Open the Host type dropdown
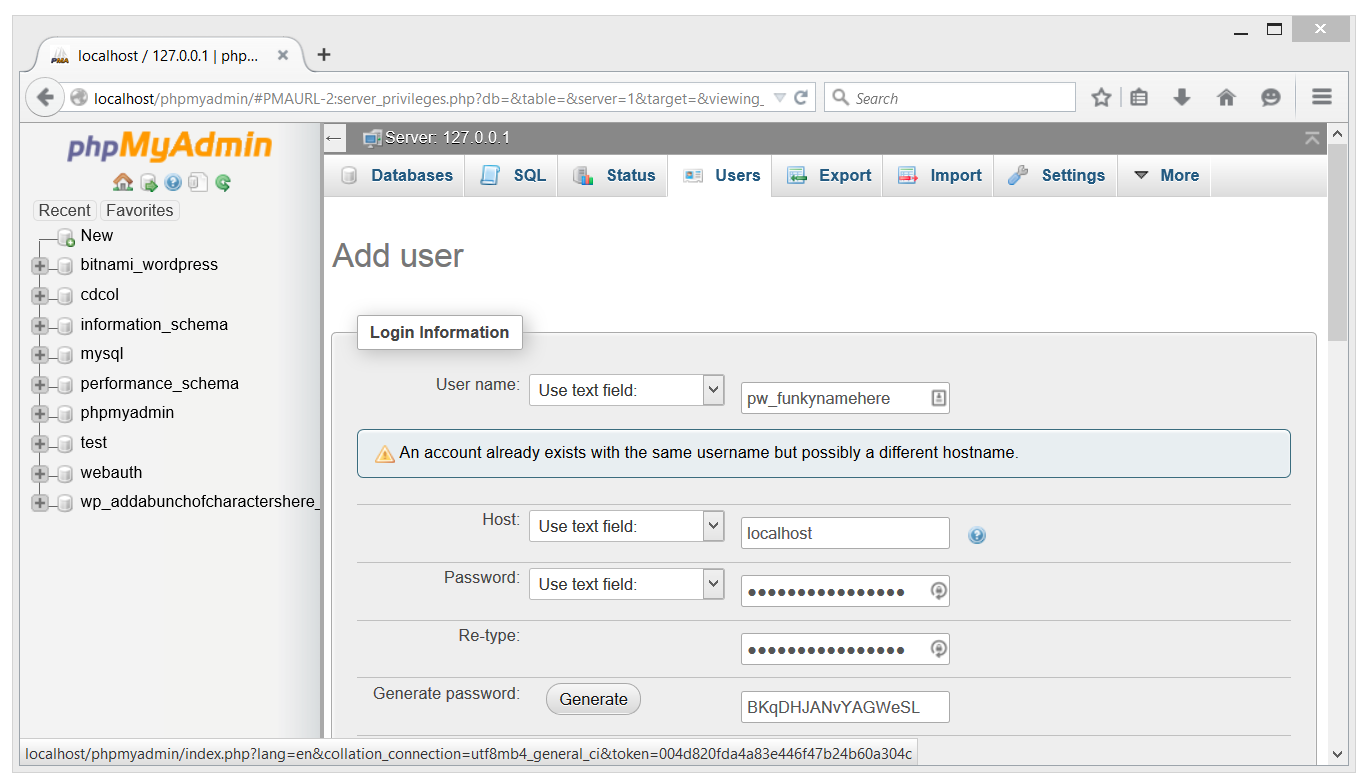 626,526
